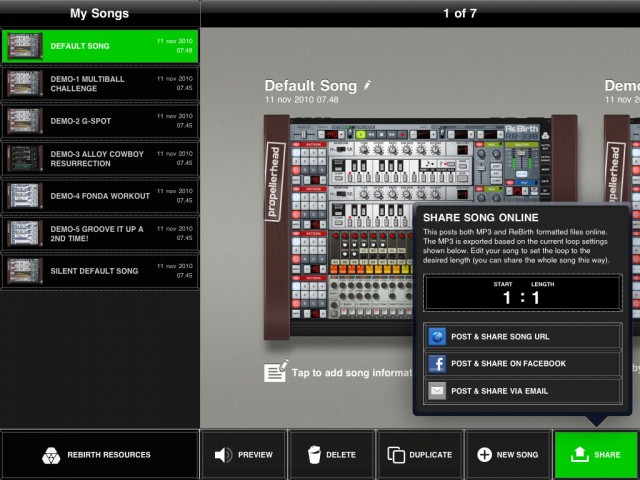The height and width of the screenshot is (480, 640).
Task: Click the Preview speaker icon
Action: click(223, 455)
